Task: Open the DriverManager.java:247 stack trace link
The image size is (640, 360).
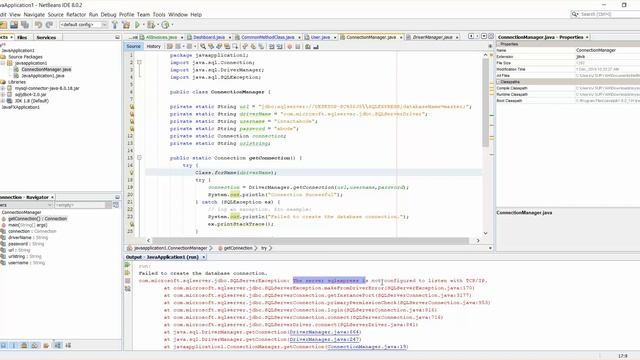Action: tap(324, 340)
